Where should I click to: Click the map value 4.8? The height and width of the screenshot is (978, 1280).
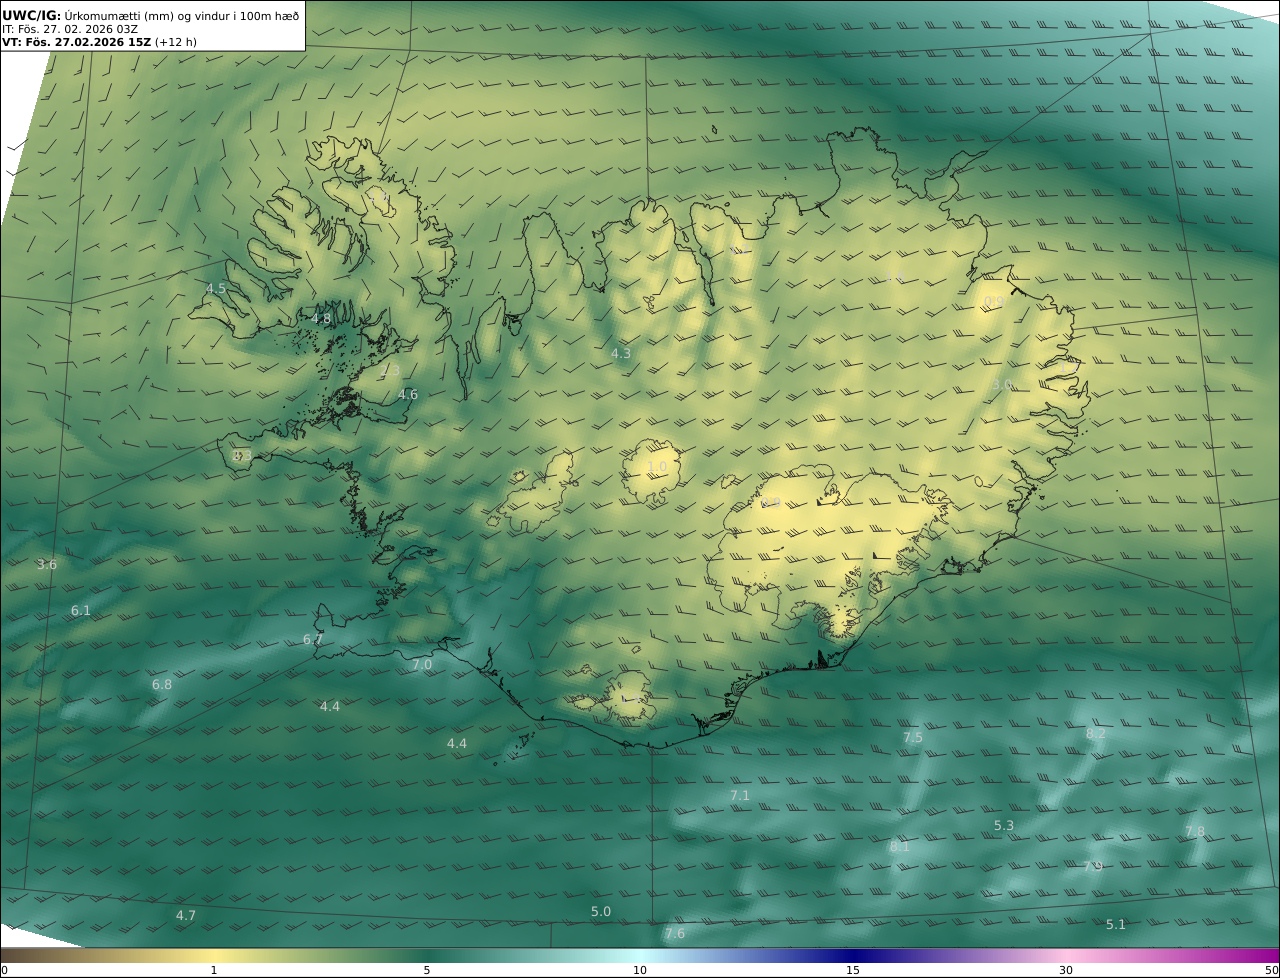tap(321, 319)
